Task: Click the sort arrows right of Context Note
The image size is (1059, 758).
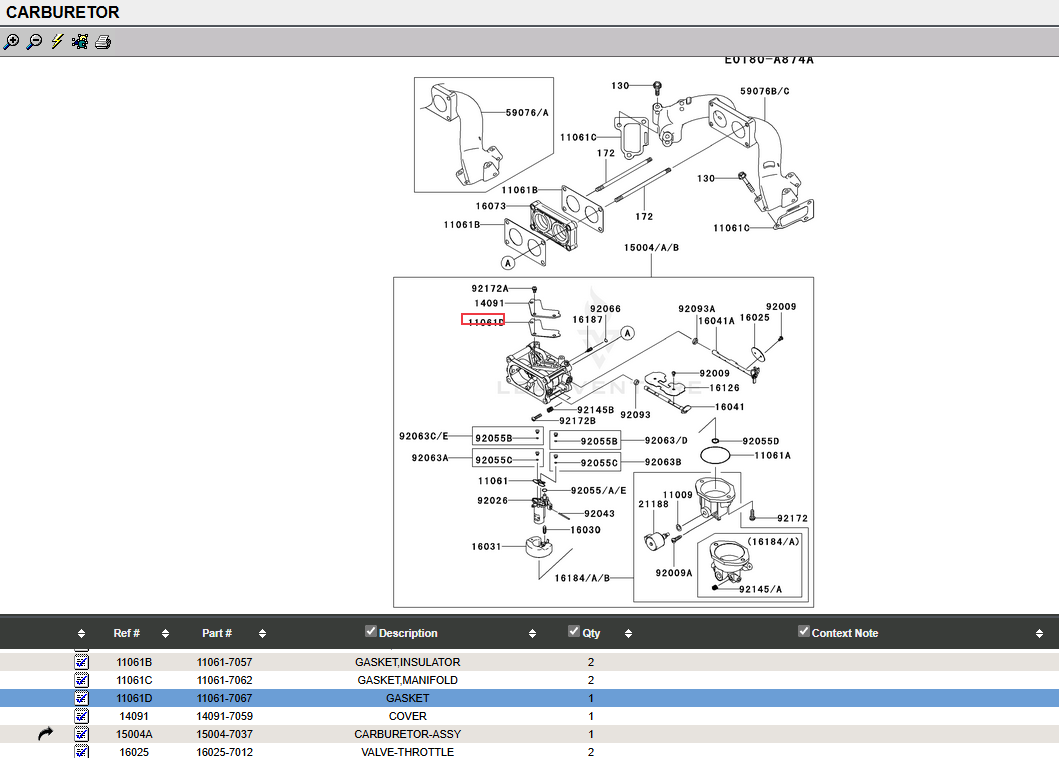Action: (x=1040, y=633)
